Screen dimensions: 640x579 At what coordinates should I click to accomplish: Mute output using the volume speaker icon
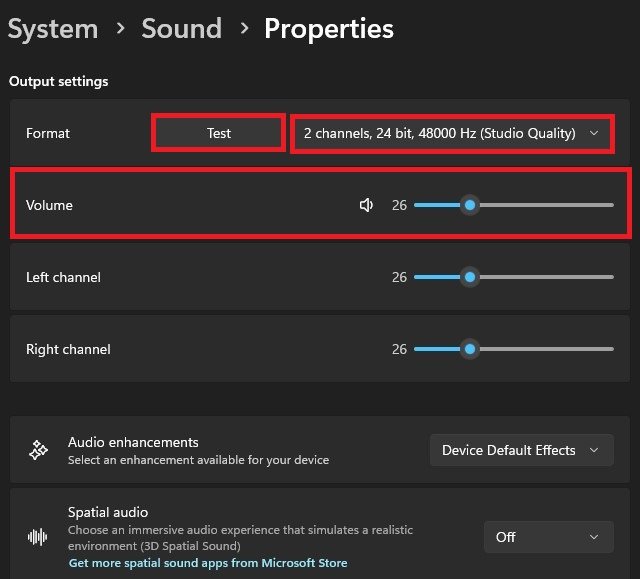click(x=366, y=205)
